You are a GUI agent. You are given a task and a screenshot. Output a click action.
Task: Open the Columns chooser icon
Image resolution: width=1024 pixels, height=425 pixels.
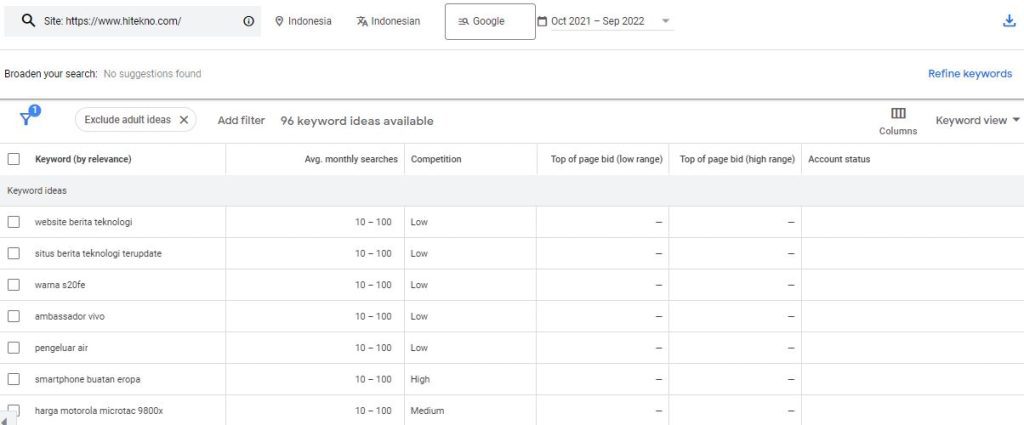898,114
